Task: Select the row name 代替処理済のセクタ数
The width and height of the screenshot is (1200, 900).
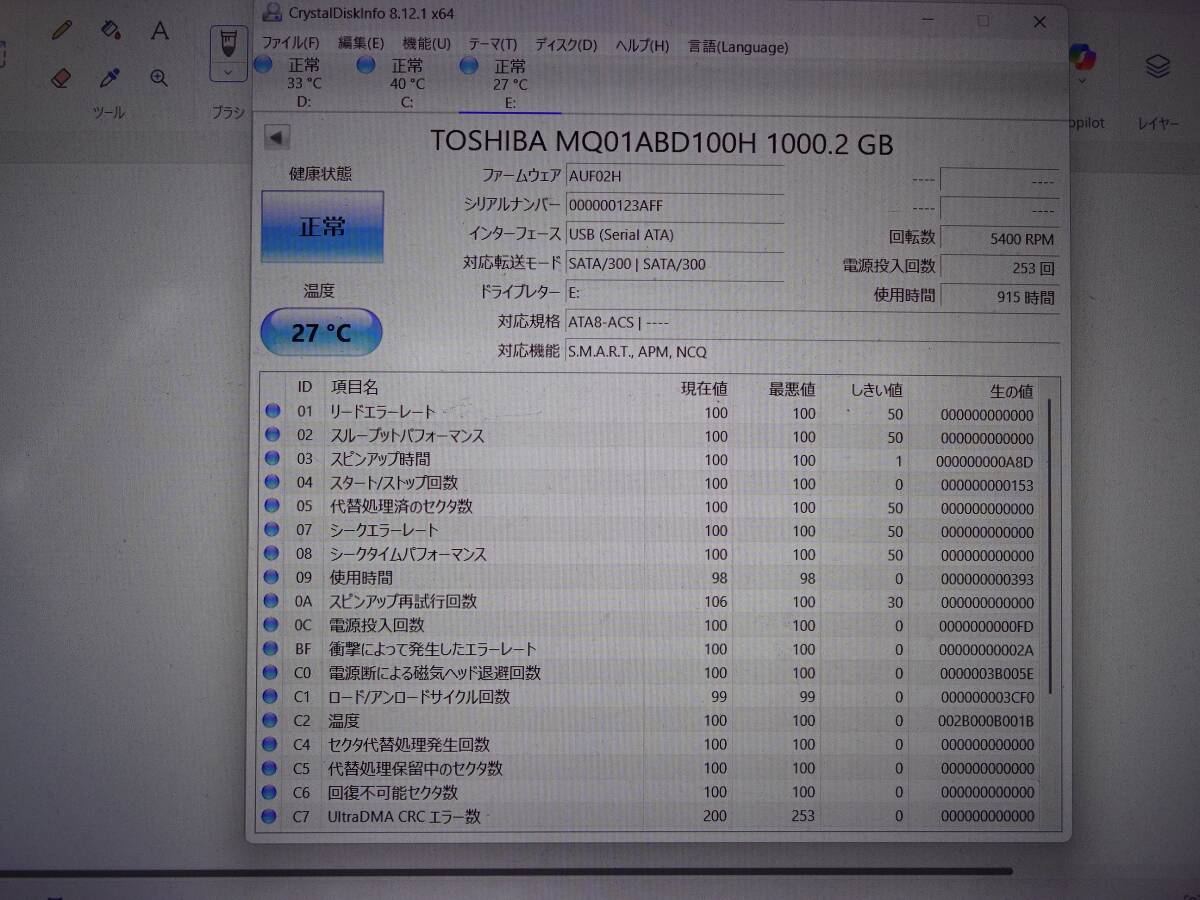Action: coord(401,506)
